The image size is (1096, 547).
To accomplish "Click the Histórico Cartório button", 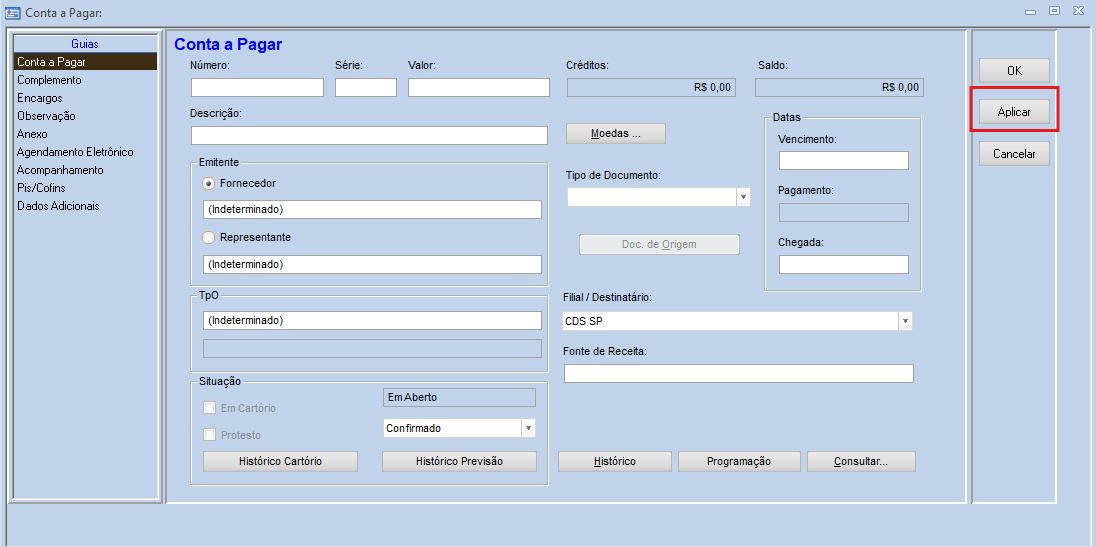I will pos(281,461).
